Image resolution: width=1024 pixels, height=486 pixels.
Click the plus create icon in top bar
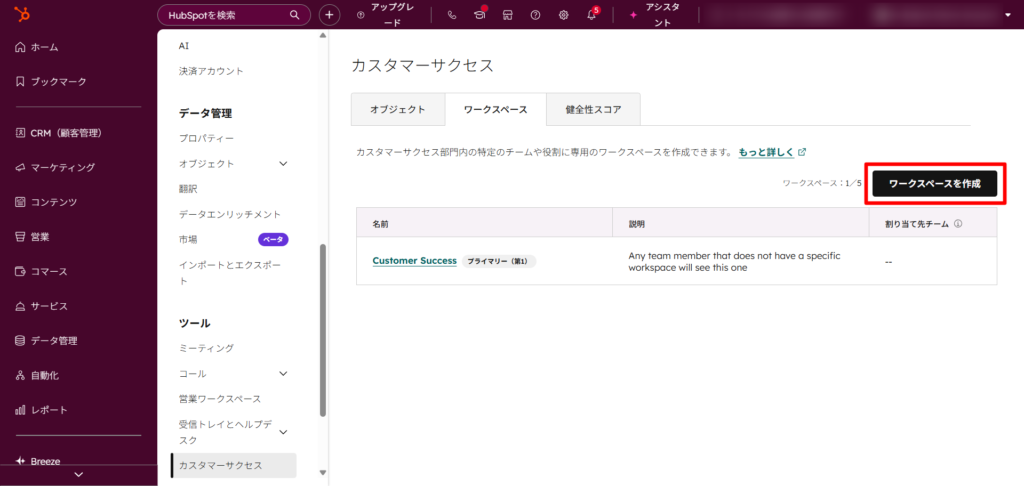[x=330, y=15]
